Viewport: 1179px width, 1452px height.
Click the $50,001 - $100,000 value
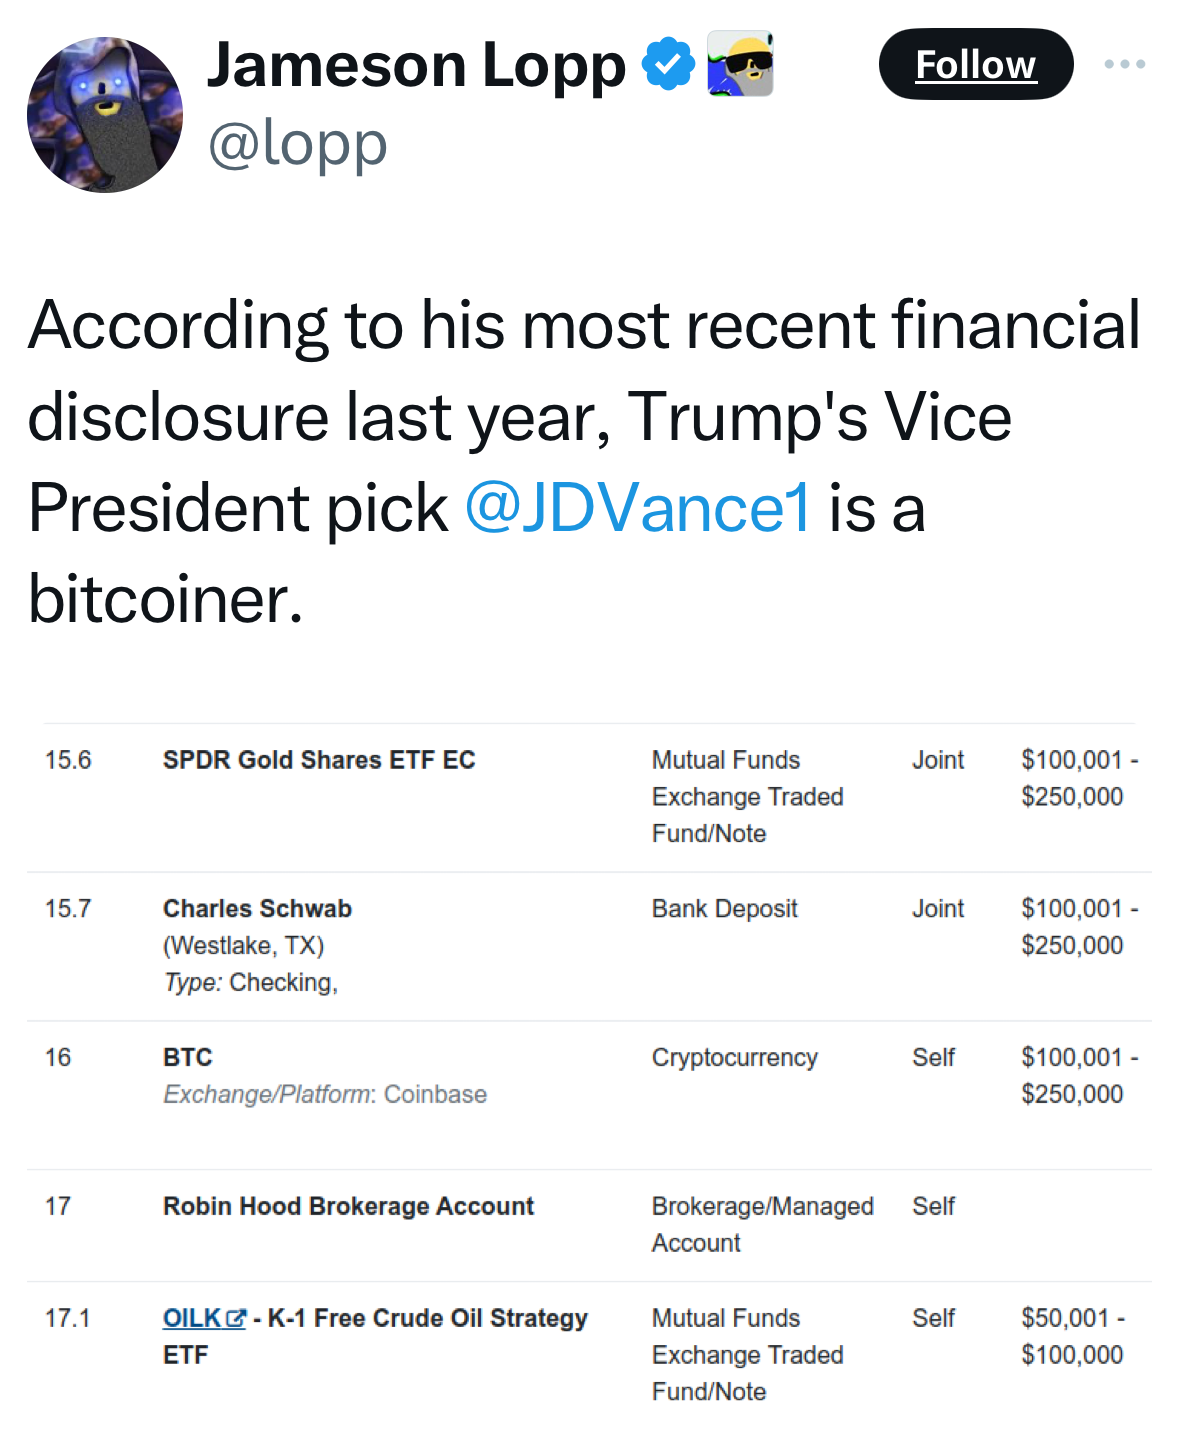(x=1072, y=1337)
